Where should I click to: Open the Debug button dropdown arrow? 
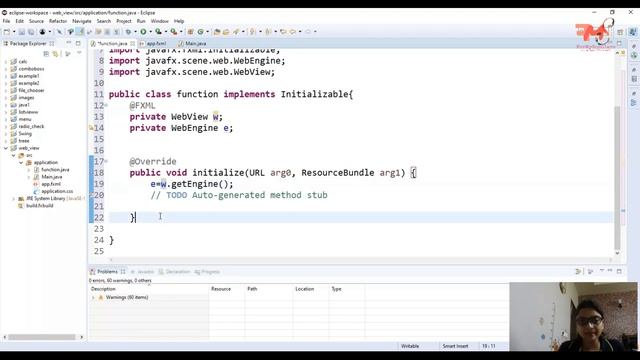tap(135, 32)
